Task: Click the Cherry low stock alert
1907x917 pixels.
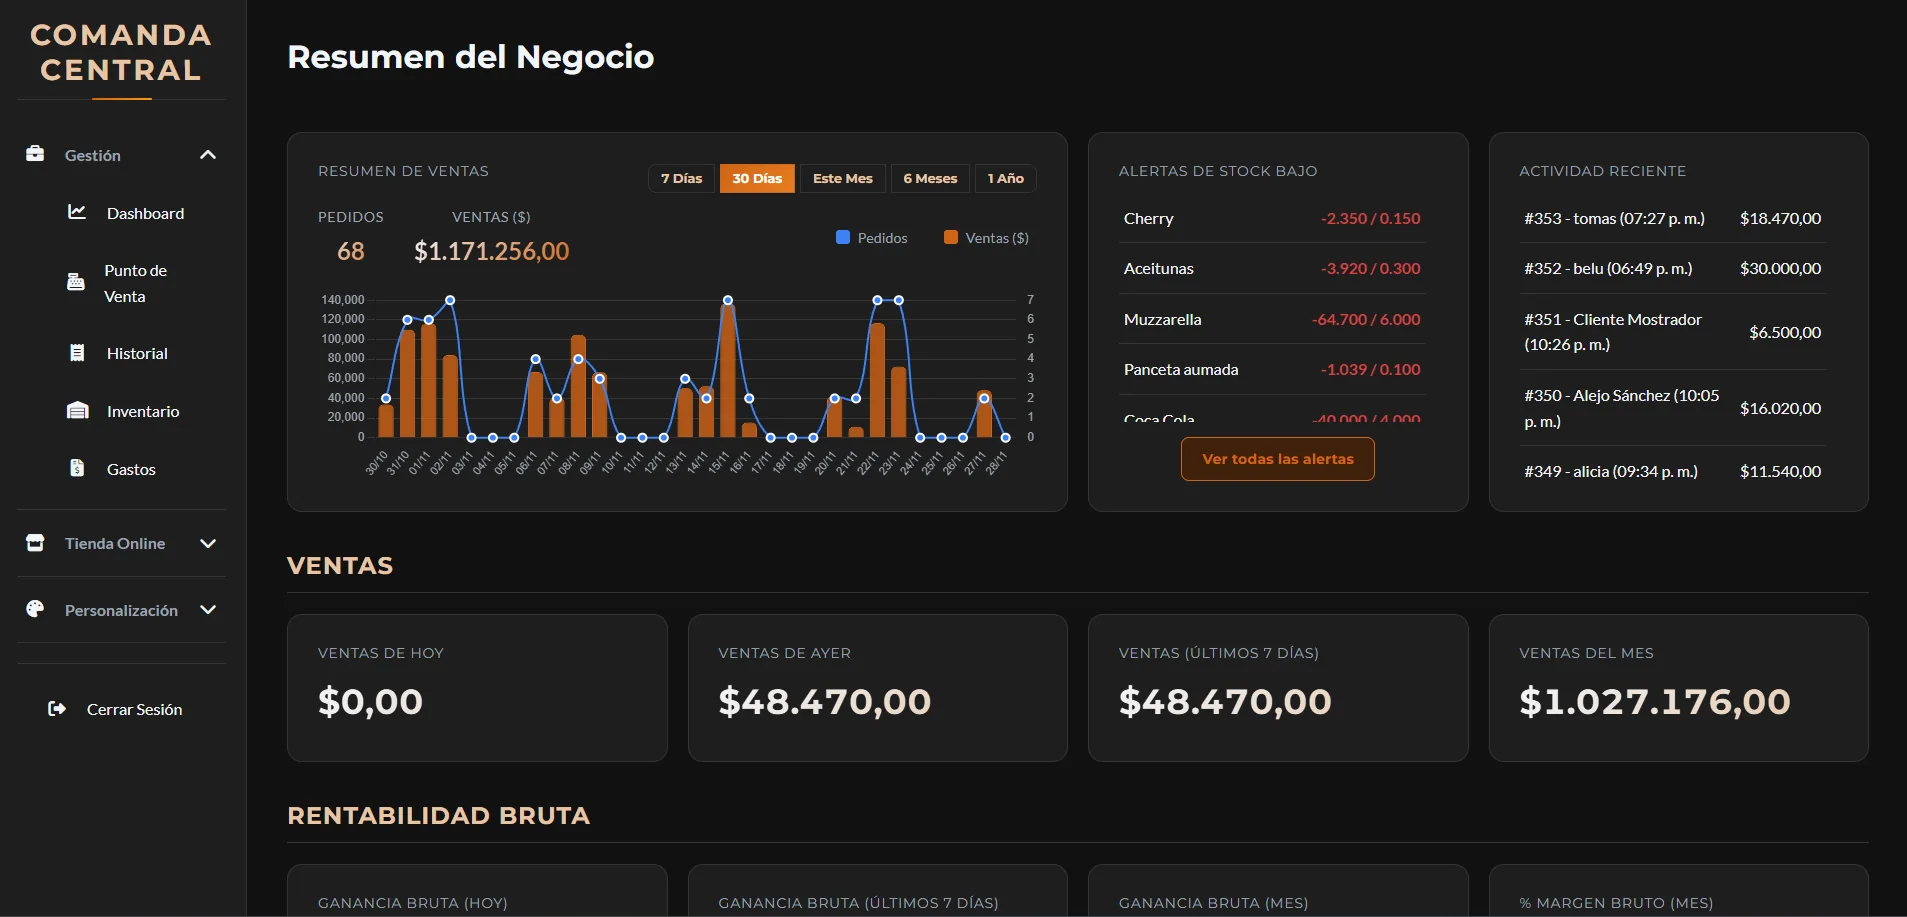Action: 1272,218
